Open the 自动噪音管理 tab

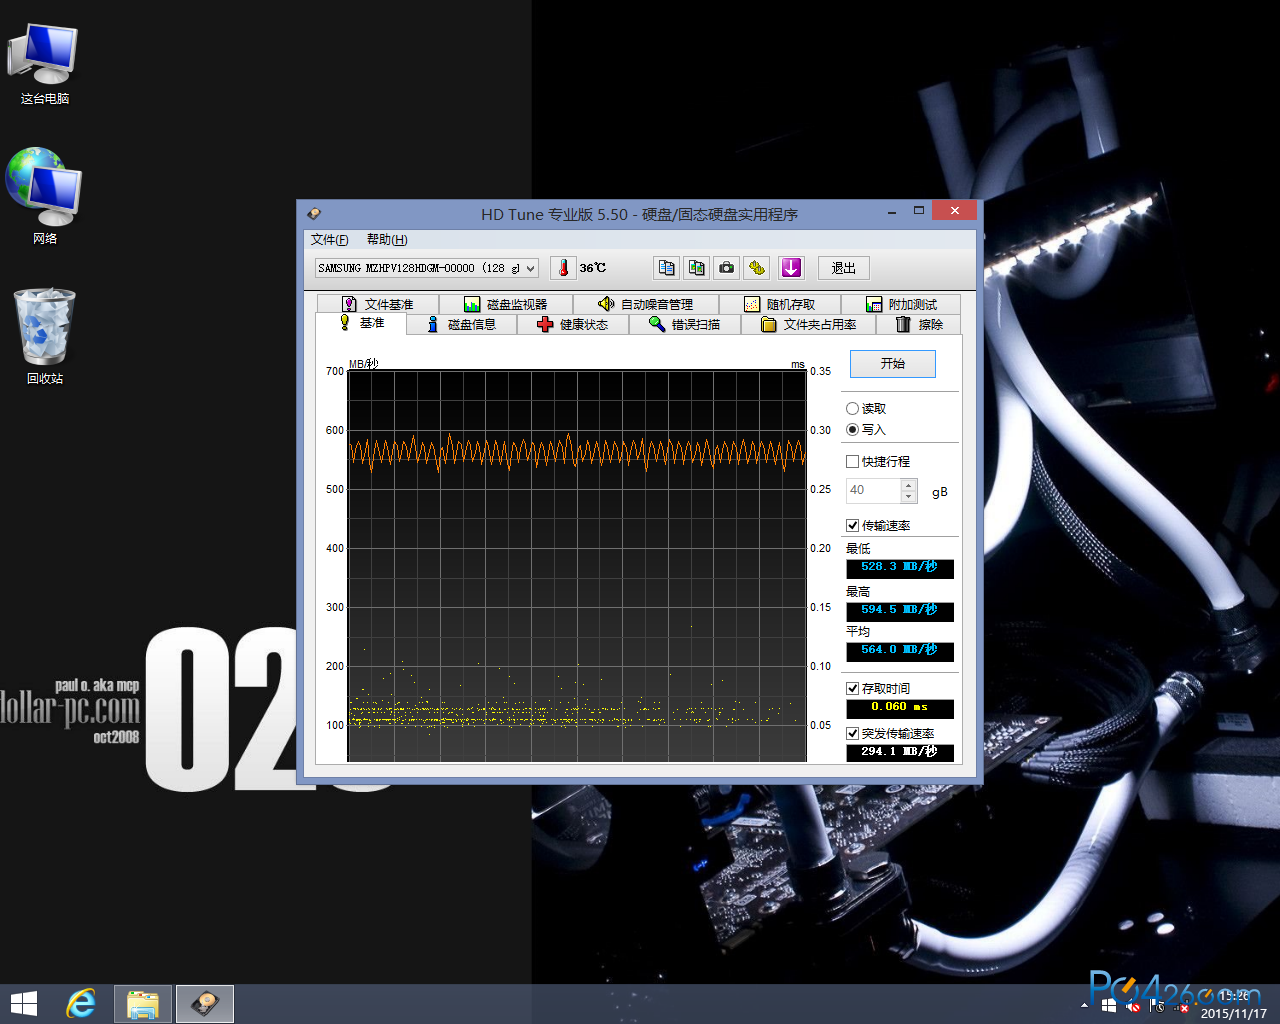coord(646,304)
